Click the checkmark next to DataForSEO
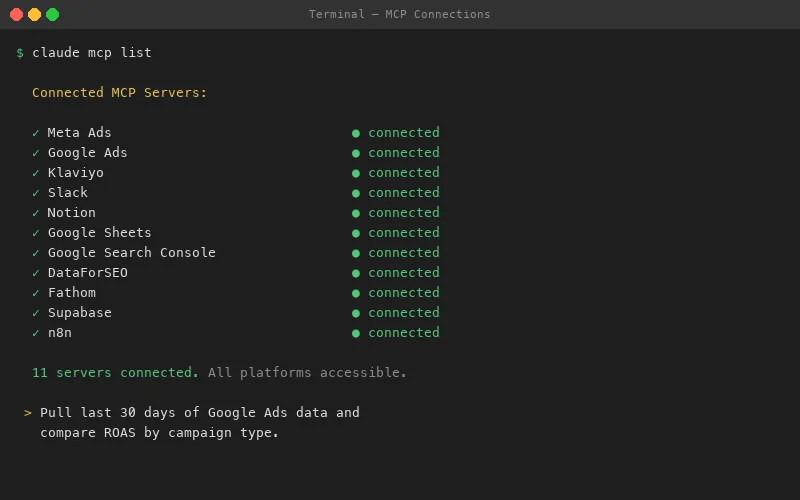 coord(36,273)
